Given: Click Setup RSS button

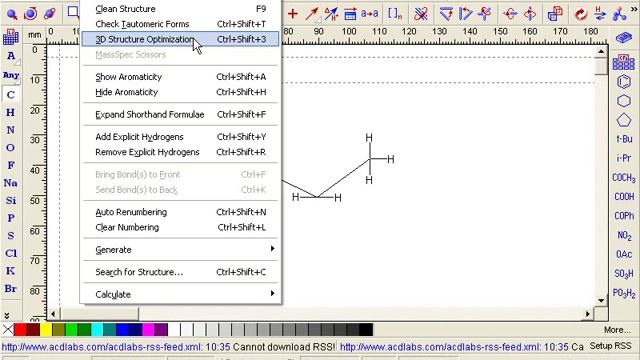Looking at the screenshot, I should coord(611,346).
